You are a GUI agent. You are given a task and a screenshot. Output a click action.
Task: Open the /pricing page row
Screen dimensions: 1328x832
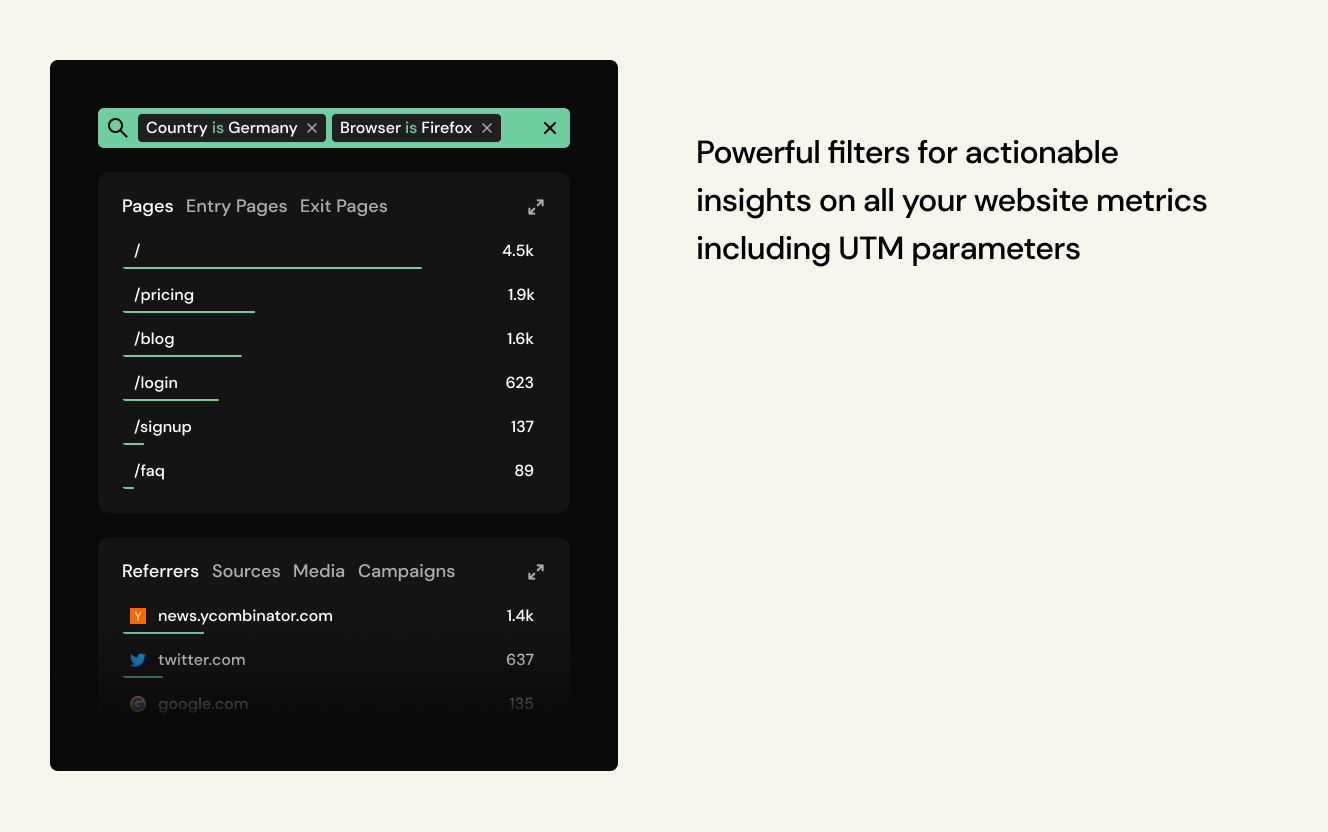click(x=164, y=295)
